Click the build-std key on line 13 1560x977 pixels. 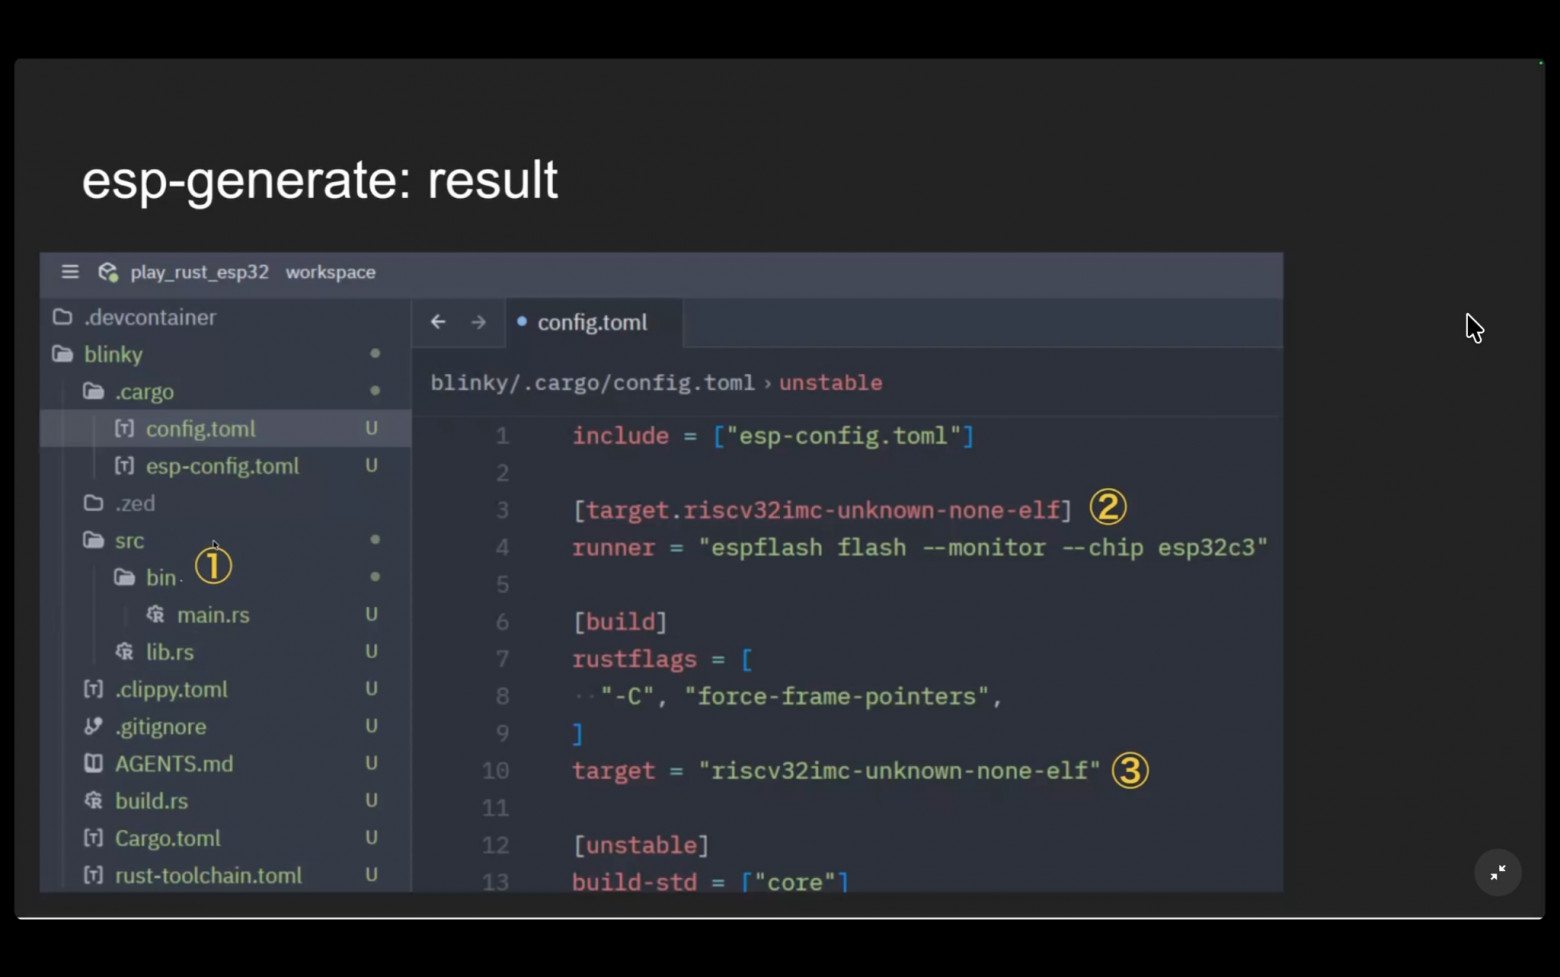tap(634, 883)
